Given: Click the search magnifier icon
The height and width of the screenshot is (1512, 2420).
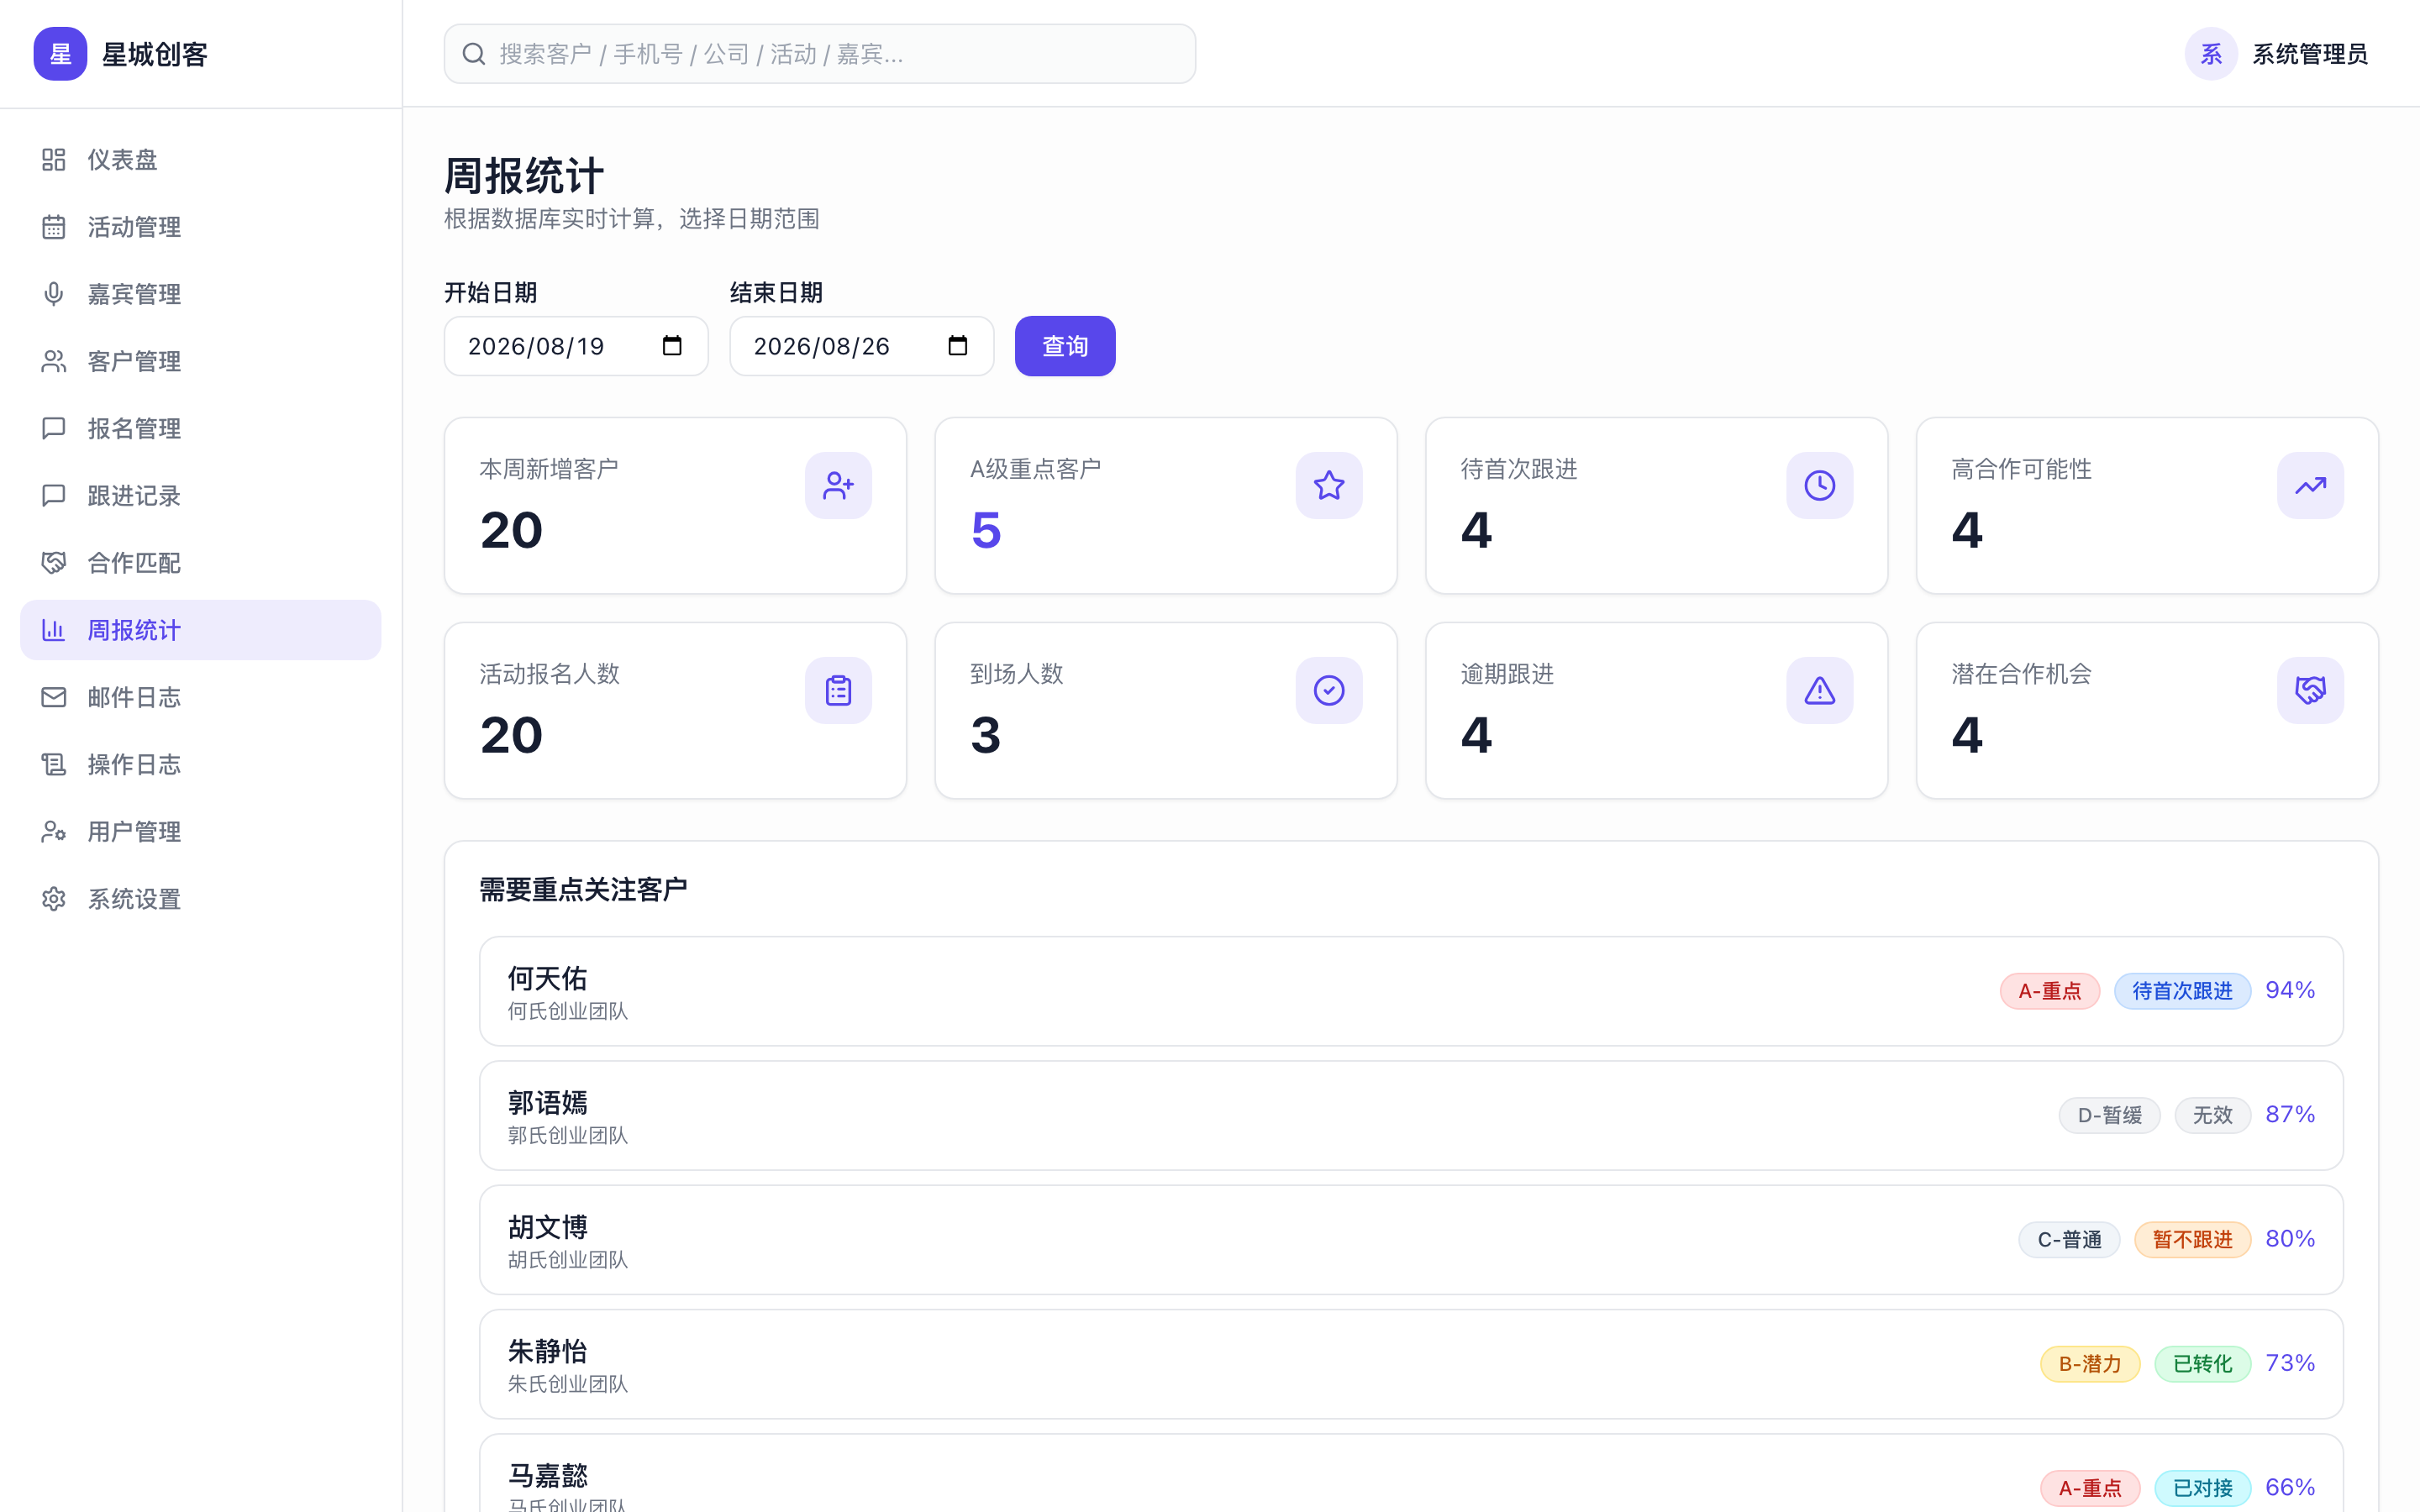Looking at the screenshot, I should (474, 54).
